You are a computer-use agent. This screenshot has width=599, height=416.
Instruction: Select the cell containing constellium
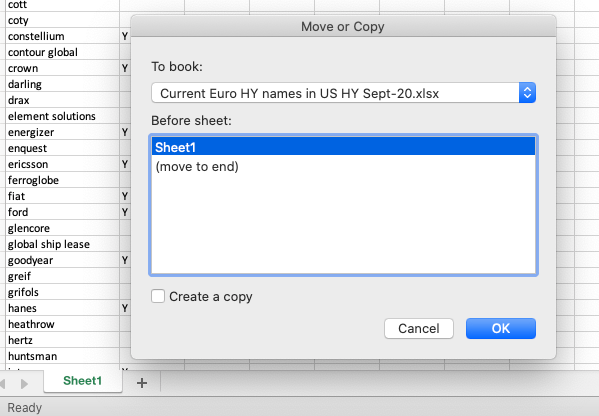click(x=62, y=36)
